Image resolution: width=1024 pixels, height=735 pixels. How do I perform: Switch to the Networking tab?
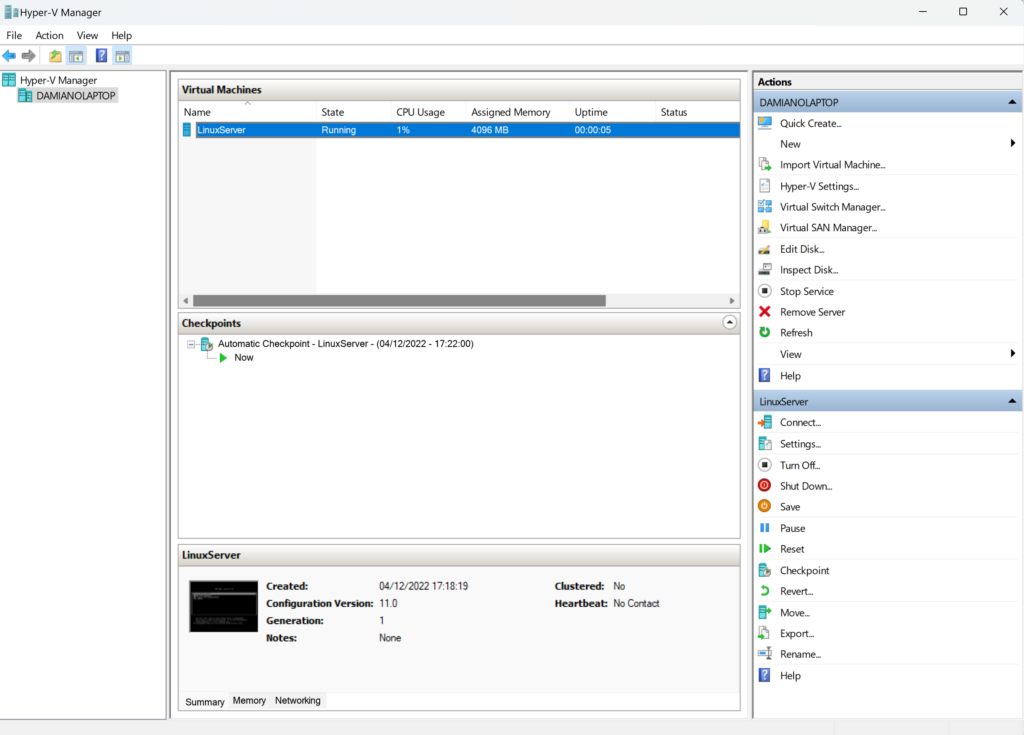(x=298, y=701)
